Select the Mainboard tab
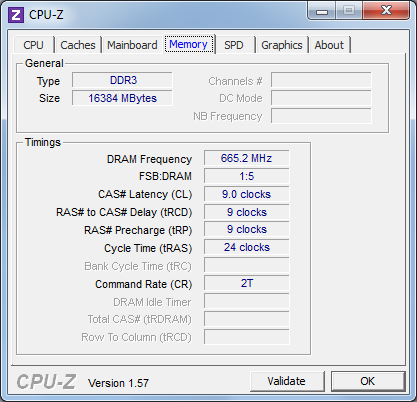The width and height of the screenshot is (417, 402). click(x=132, y=45)
